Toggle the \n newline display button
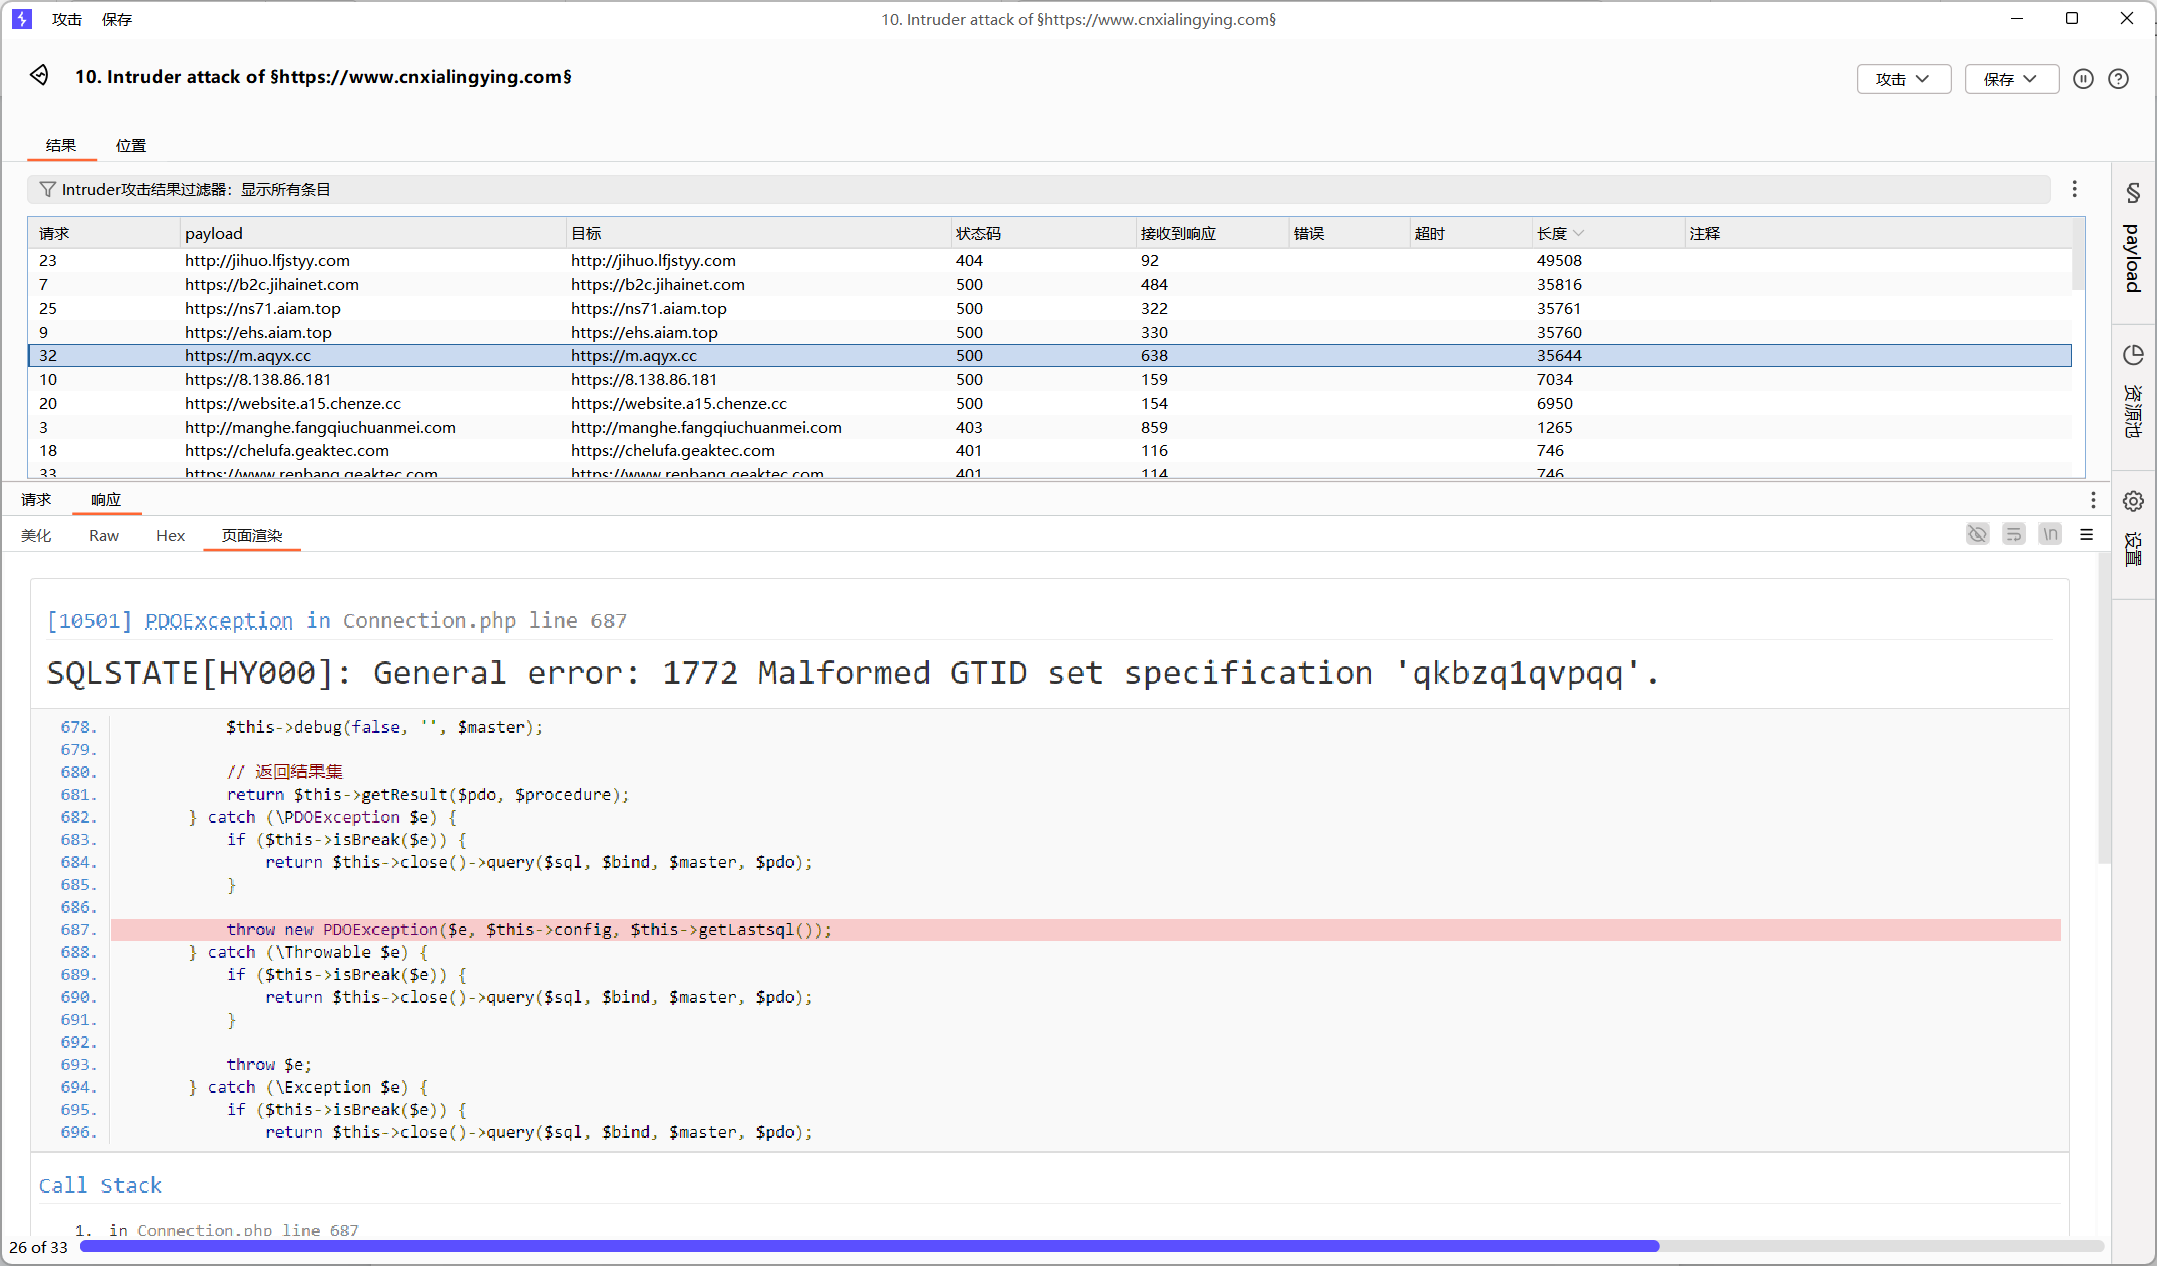2157x1266 pixels. (2050, 535)
